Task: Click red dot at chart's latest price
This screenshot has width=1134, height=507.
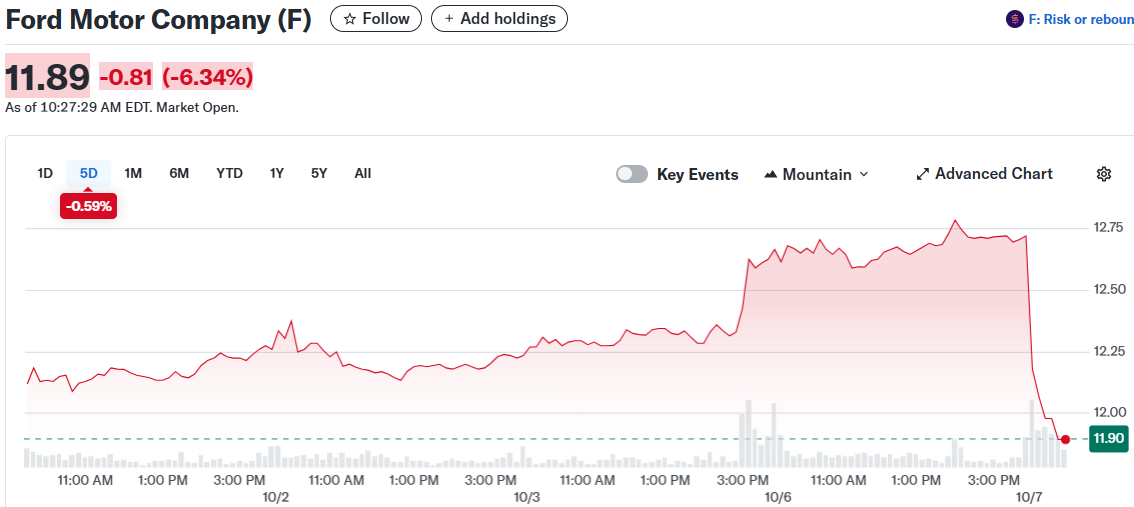Action: 1065,439
